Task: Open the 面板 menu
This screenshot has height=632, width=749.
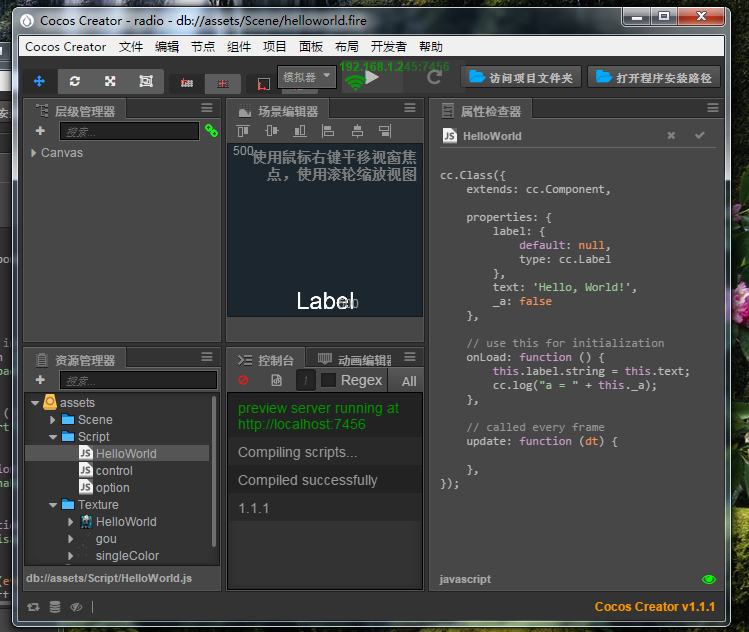Action: click(x=311, y=47)
